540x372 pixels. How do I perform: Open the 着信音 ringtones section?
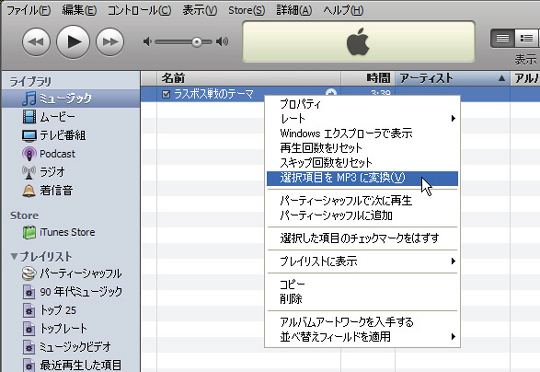71,190
